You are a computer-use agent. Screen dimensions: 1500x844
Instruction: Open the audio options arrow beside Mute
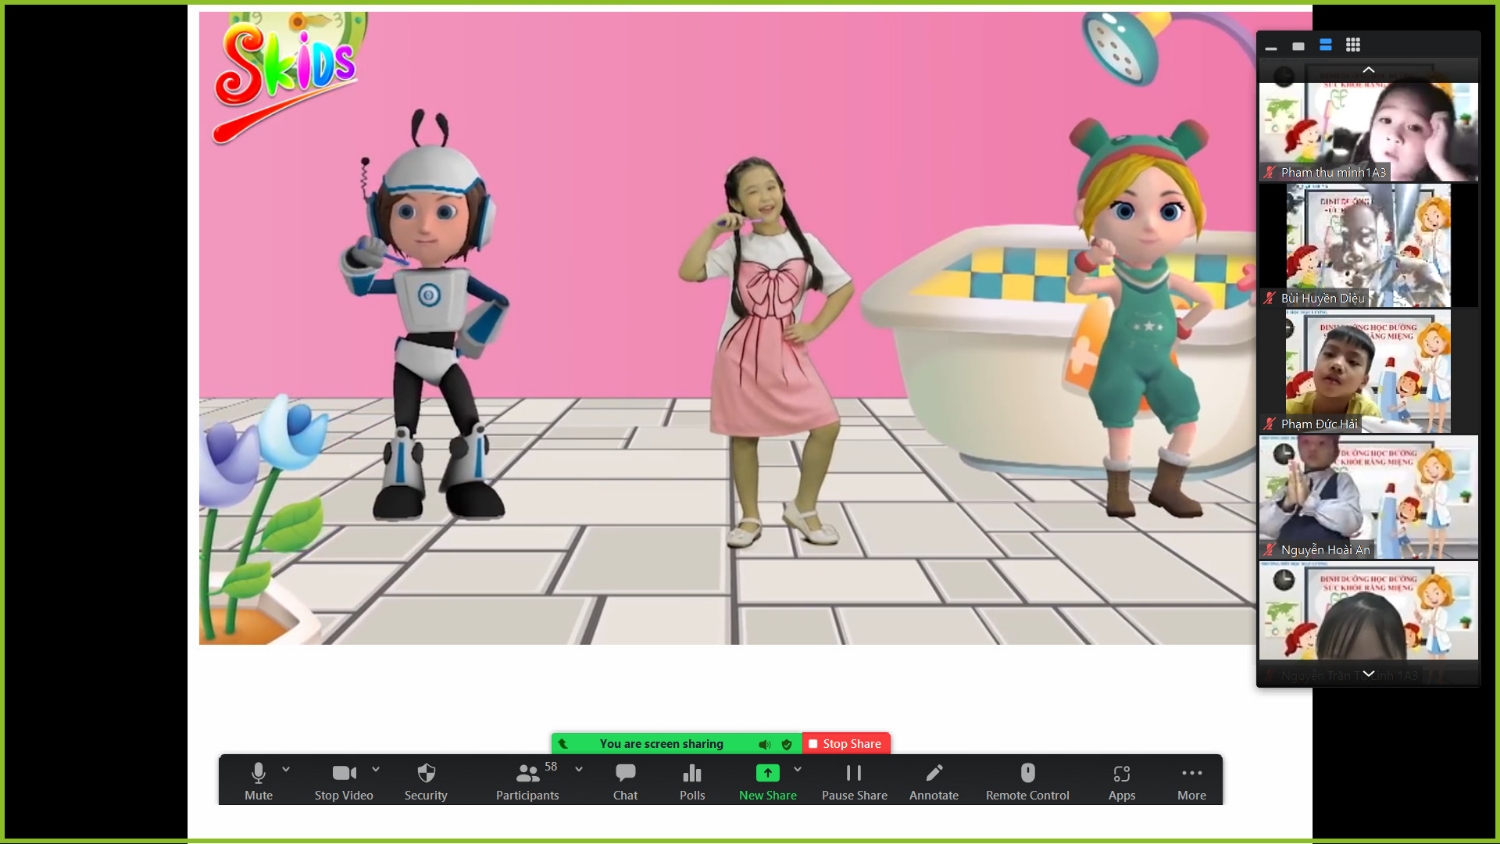click(286, 769)
